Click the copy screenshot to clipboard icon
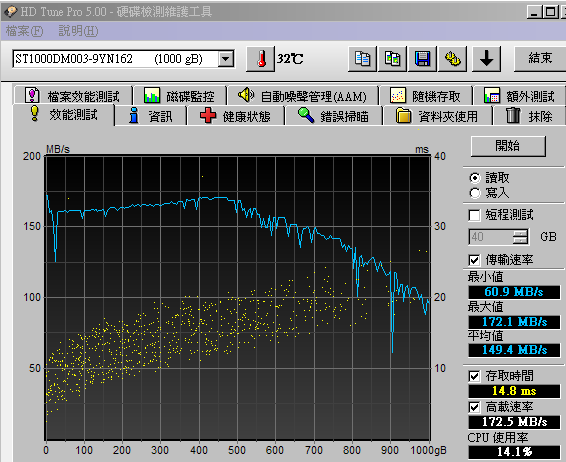 [392, 59]
